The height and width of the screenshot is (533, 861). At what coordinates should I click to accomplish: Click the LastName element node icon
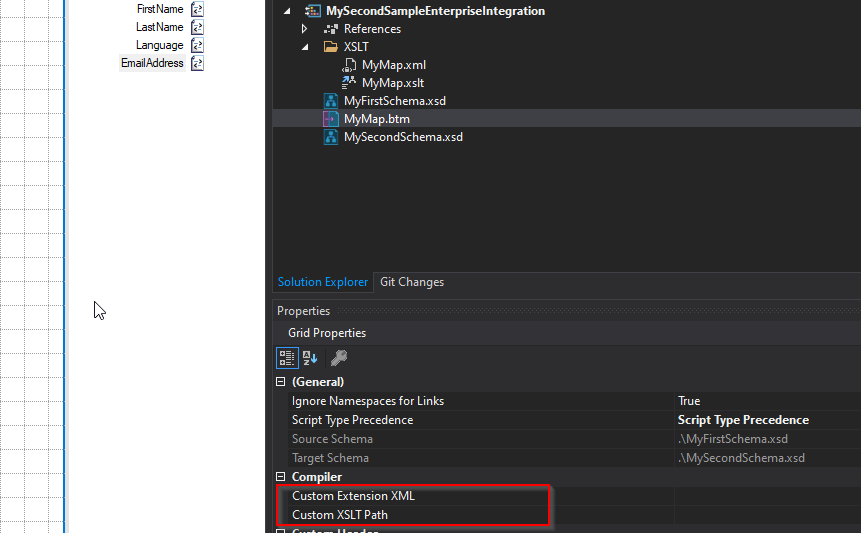[198, 27]
